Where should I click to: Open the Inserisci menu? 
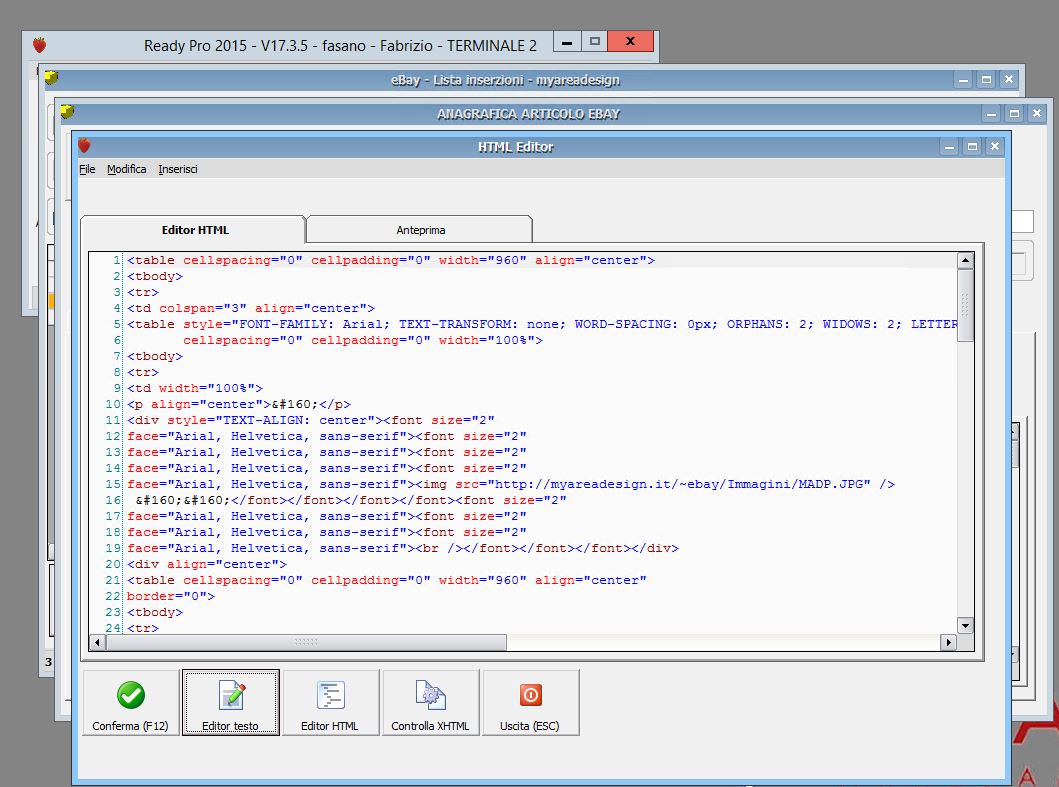coord(178,169)
